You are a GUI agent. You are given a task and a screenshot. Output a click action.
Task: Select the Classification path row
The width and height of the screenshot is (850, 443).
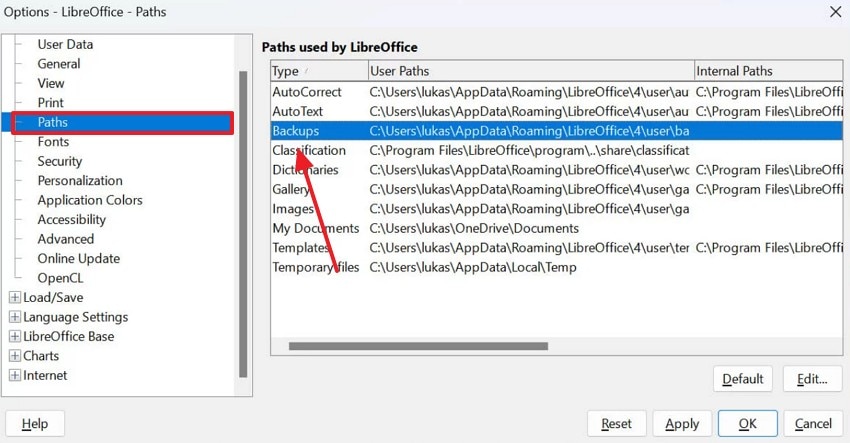tap(557, 150)
